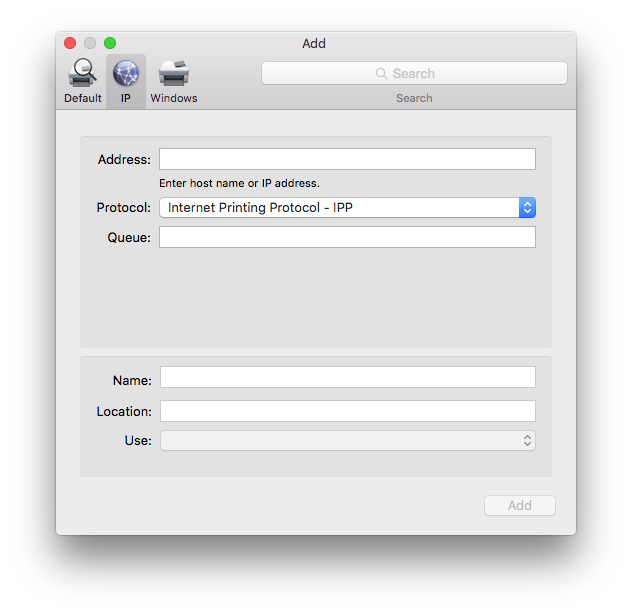Select the Default printer browser icon
Viewport: 632px width, 615px height.
[x=83, y=73]
